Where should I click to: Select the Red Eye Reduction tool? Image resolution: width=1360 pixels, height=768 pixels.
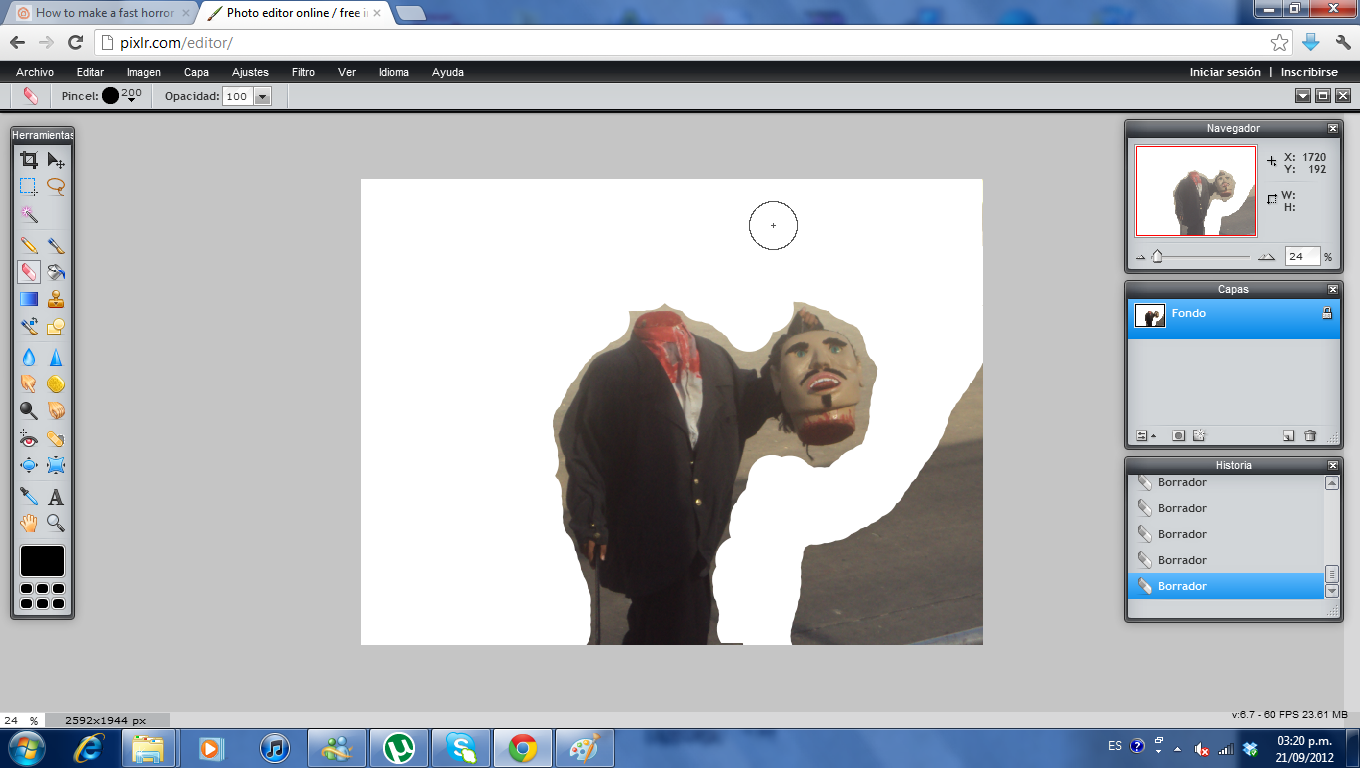(29, 438)
